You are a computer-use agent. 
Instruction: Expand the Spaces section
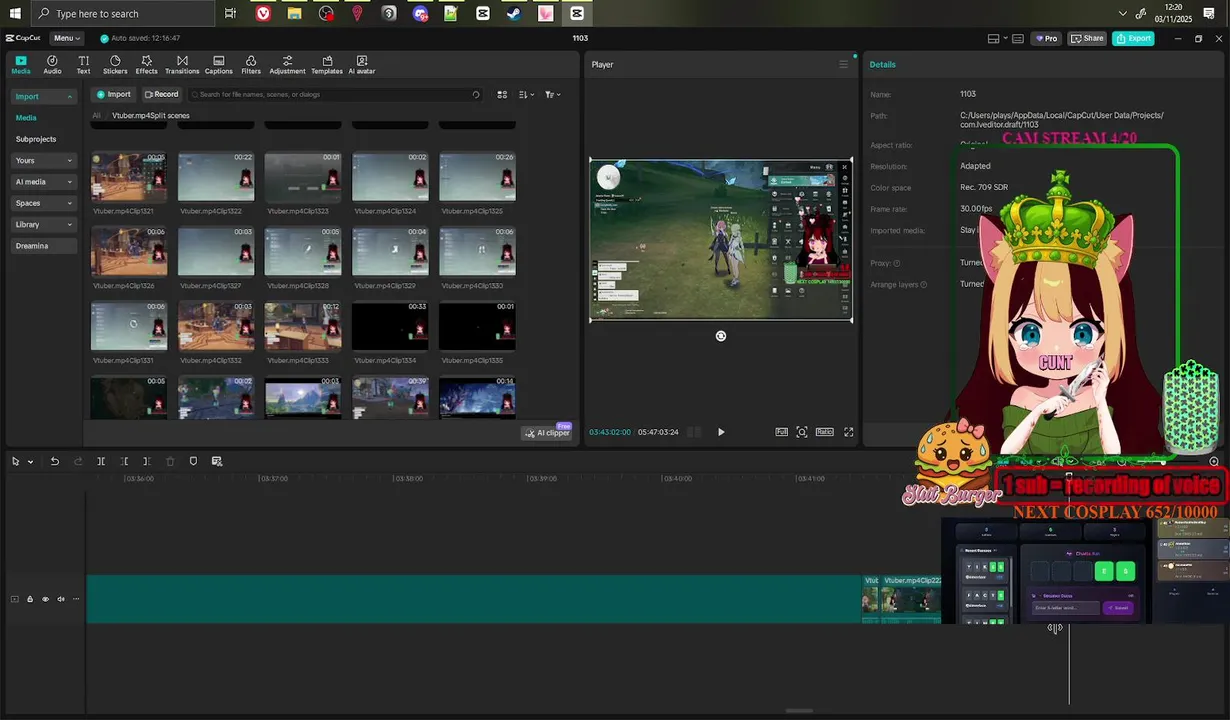click(x=43, y=203)
